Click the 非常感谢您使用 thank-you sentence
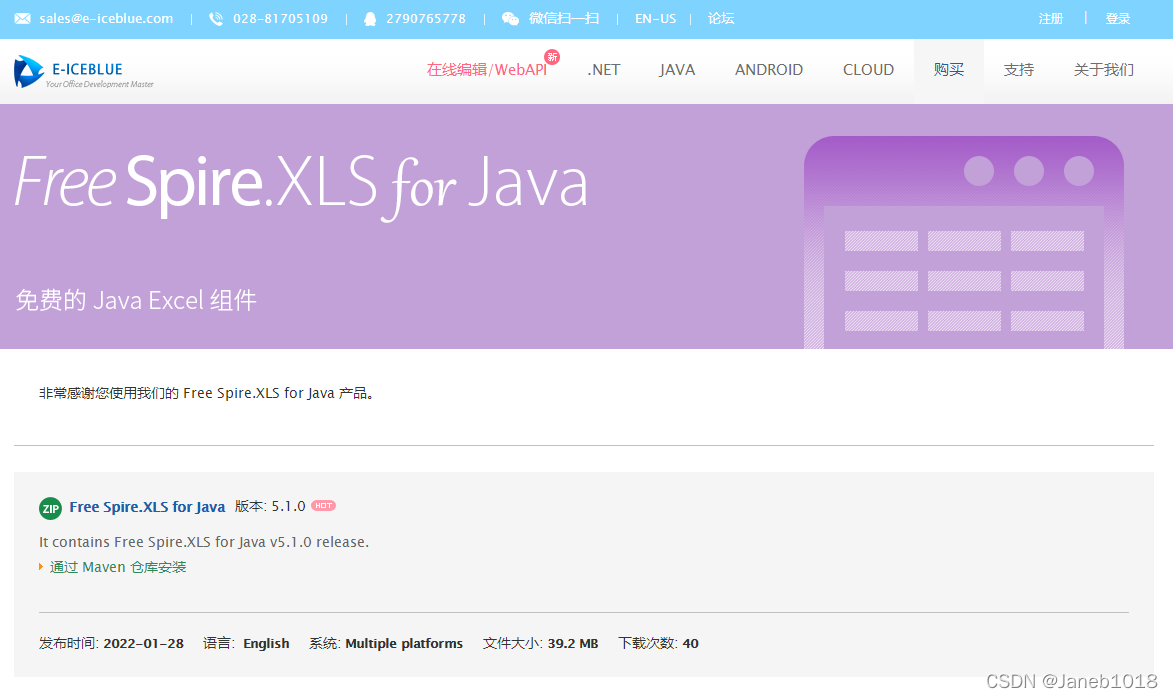Image resolution: width=1173 pixels, height=698 pixels. [x=206, y=393]
